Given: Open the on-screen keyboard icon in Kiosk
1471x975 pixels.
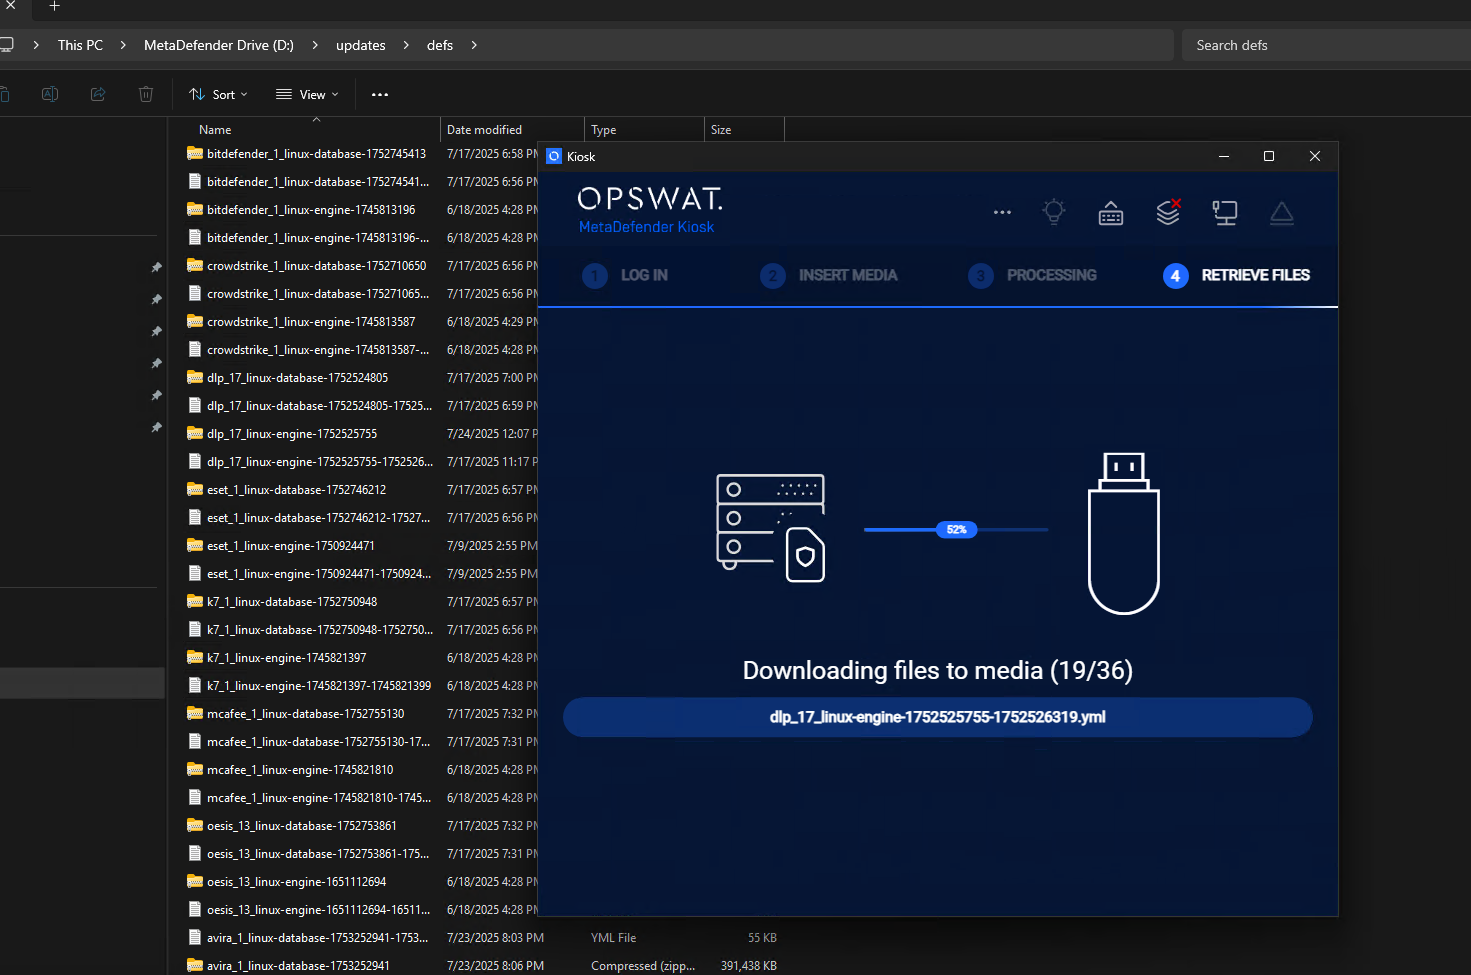Looking at the screenshot, I should click(1111, 213).
